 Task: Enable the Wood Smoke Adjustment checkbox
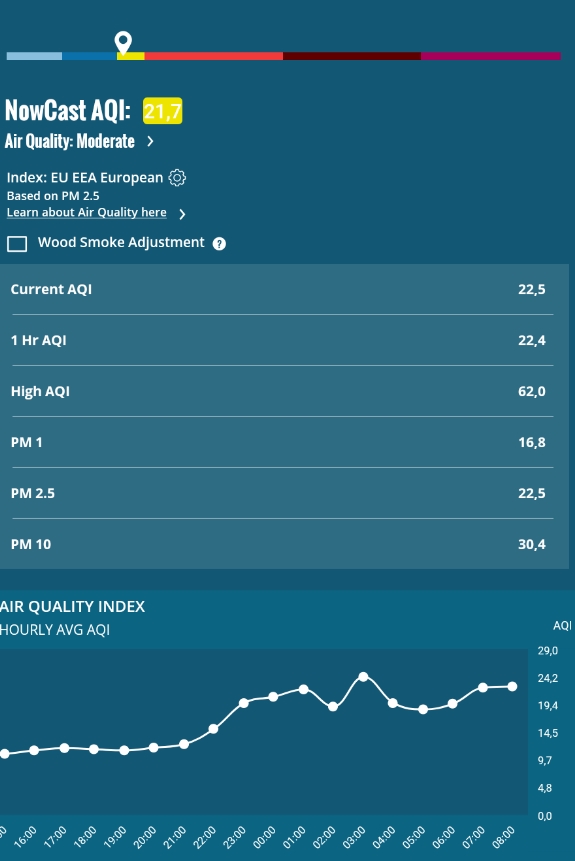[17, 244]
